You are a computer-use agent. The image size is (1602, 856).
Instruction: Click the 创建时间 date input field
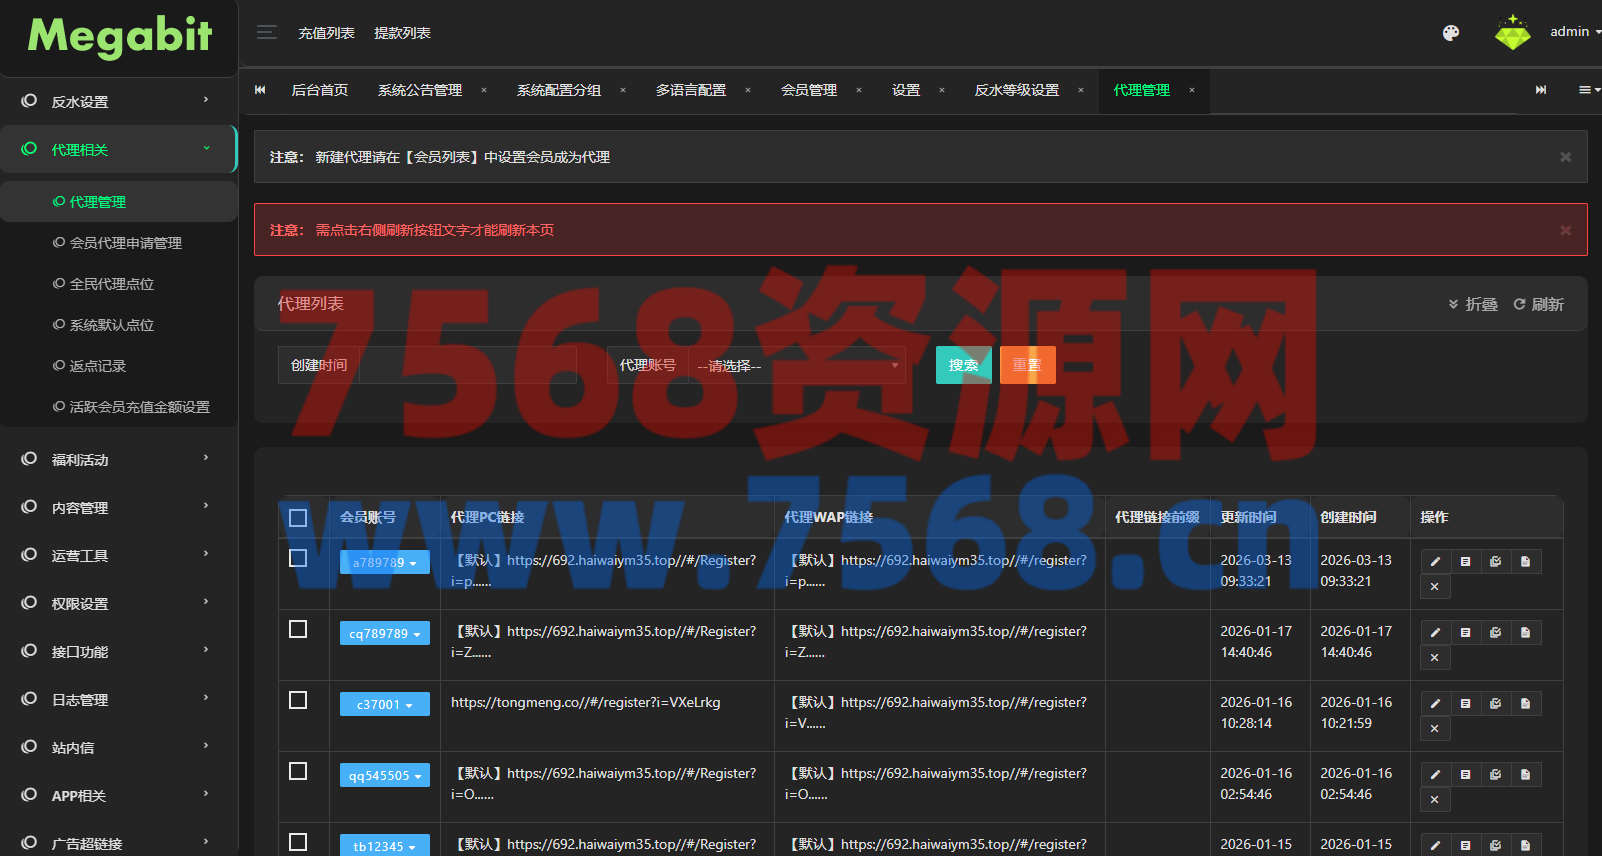click(x=467, y=366)
